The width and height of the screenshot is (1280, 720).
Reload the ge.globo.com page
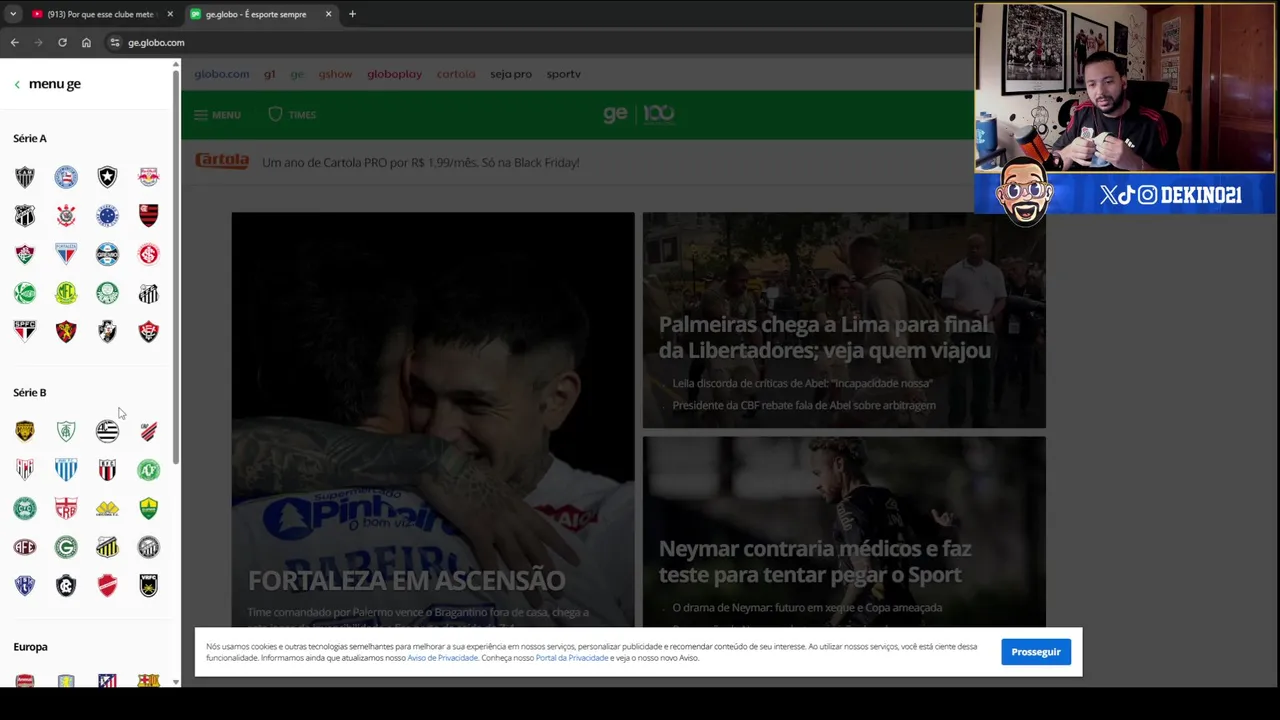tap(62, 42)
